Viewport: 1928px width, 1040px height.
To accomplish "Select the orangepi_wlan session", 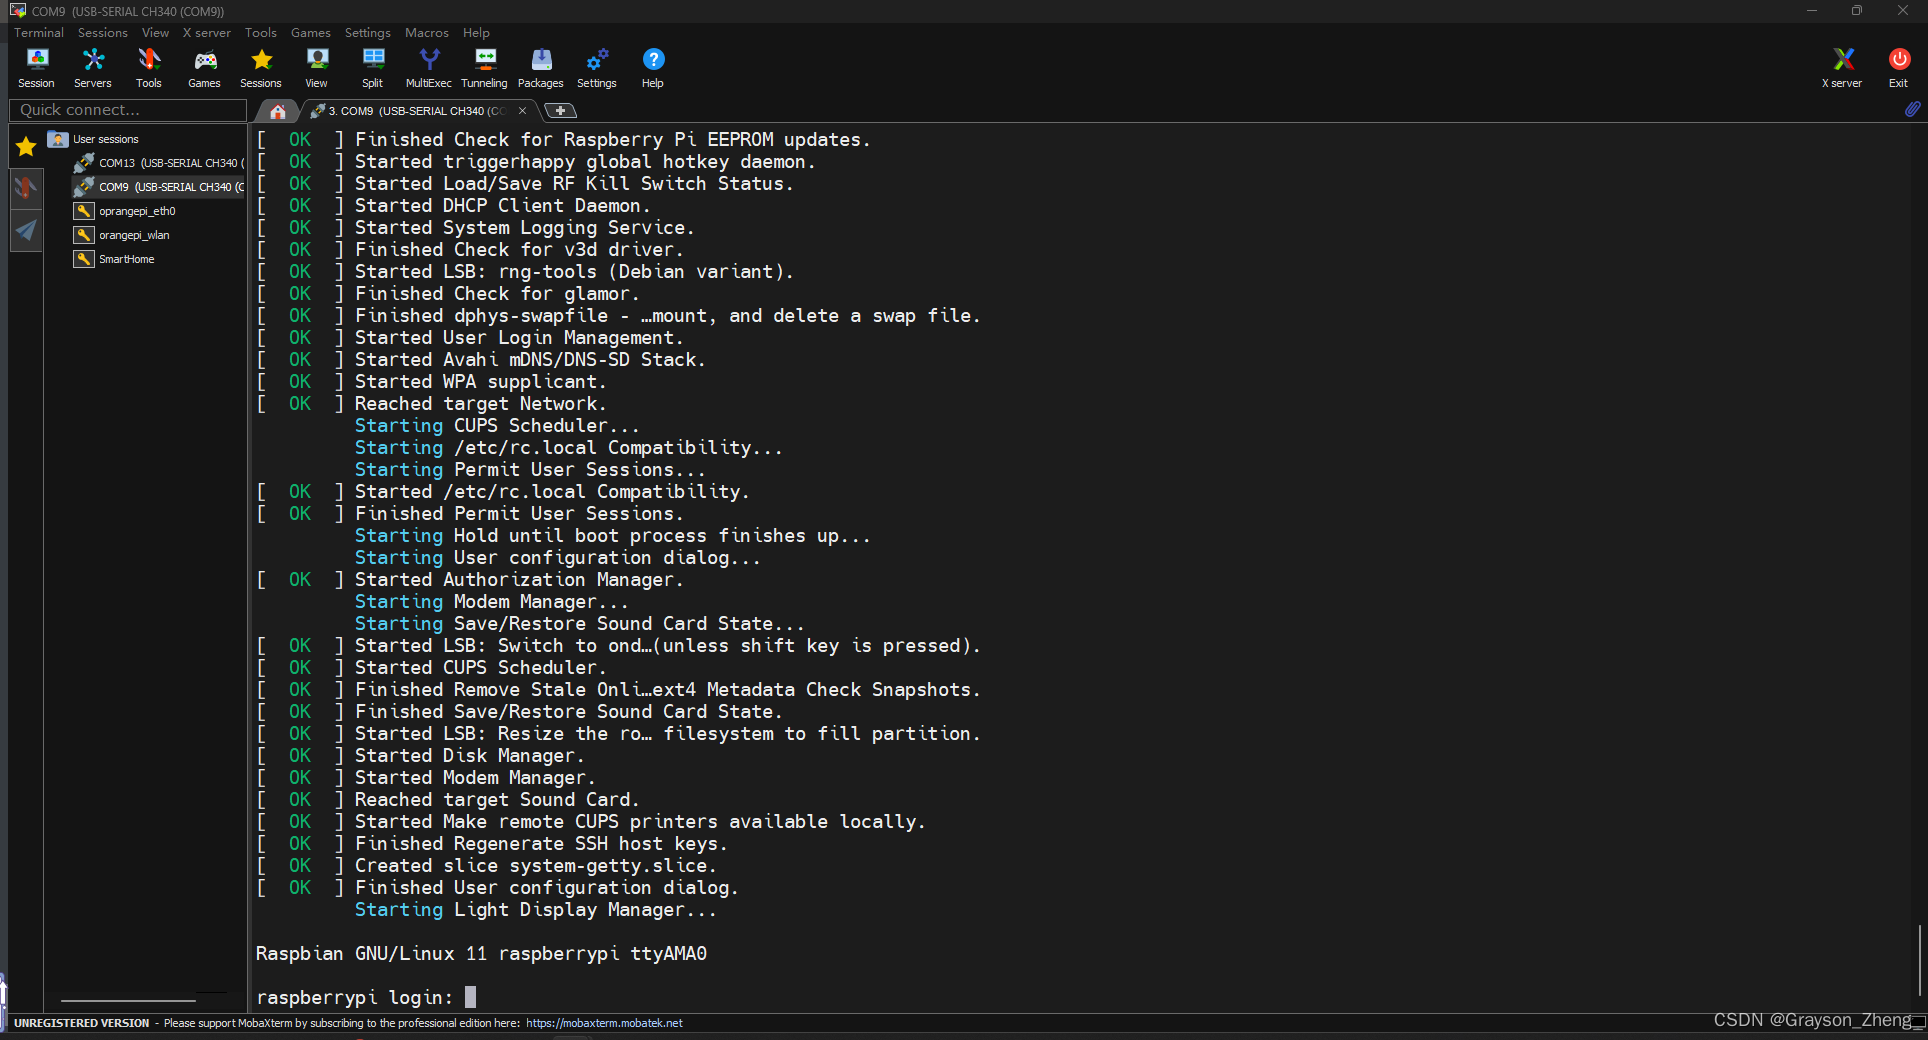I will point(123,235).
